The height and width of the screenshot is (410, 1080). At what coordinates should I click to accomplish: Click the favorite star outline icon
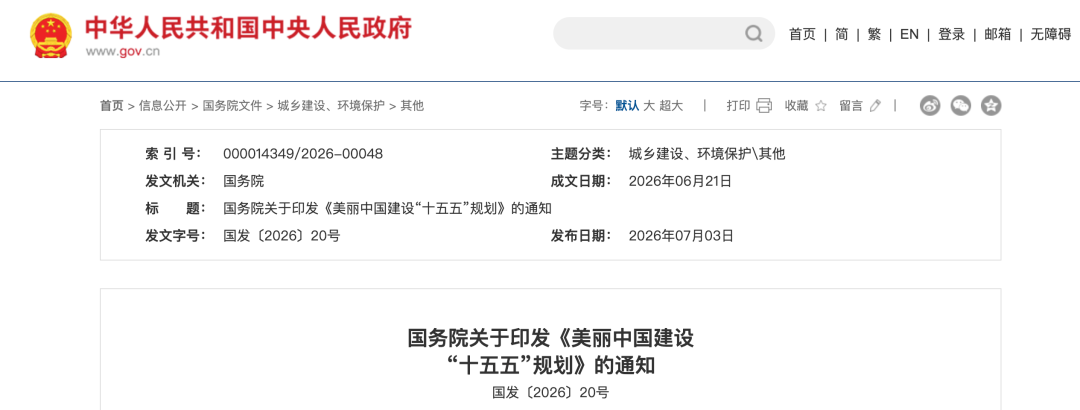pyautogui.click(x=820, y=105)
